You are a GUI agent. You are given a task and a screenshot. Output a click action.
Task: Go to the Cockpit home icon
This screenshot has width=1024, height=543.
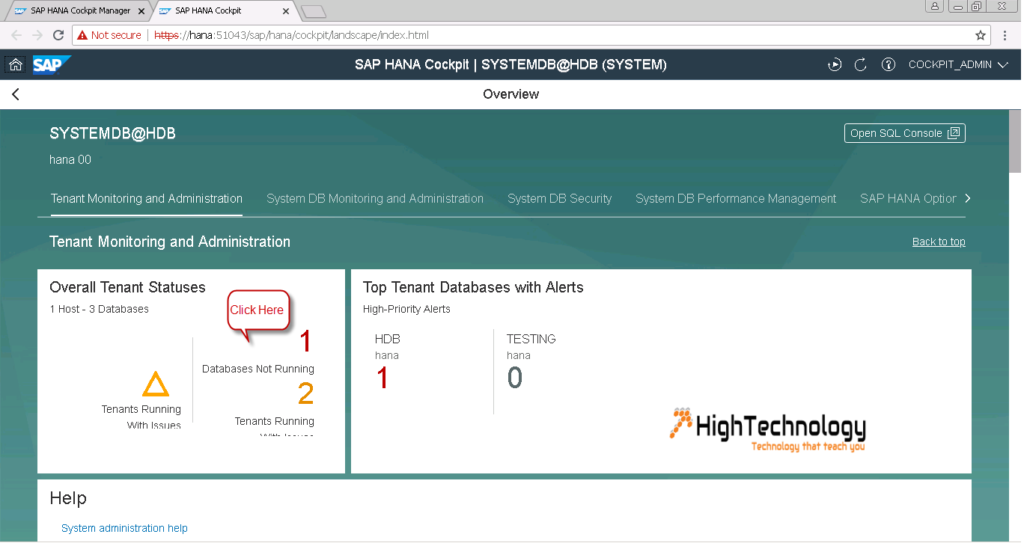(16, 64)
